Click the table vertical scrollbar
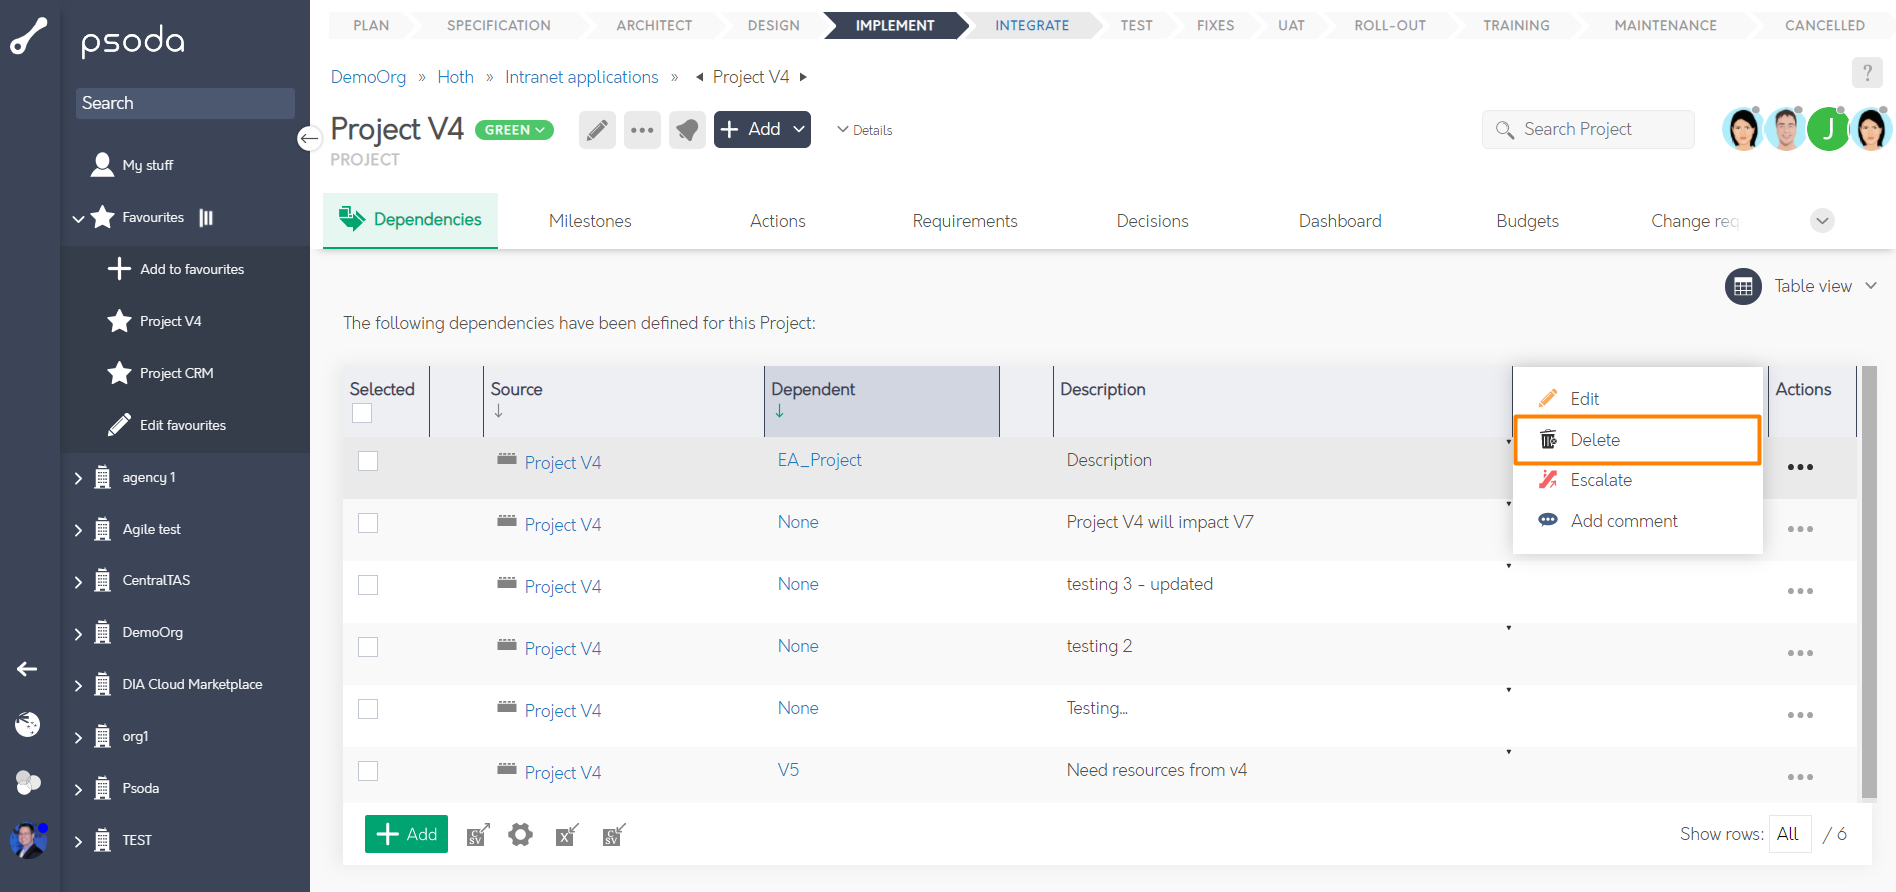This screenshot has height=892, width=1896. tap(1868, 583)
